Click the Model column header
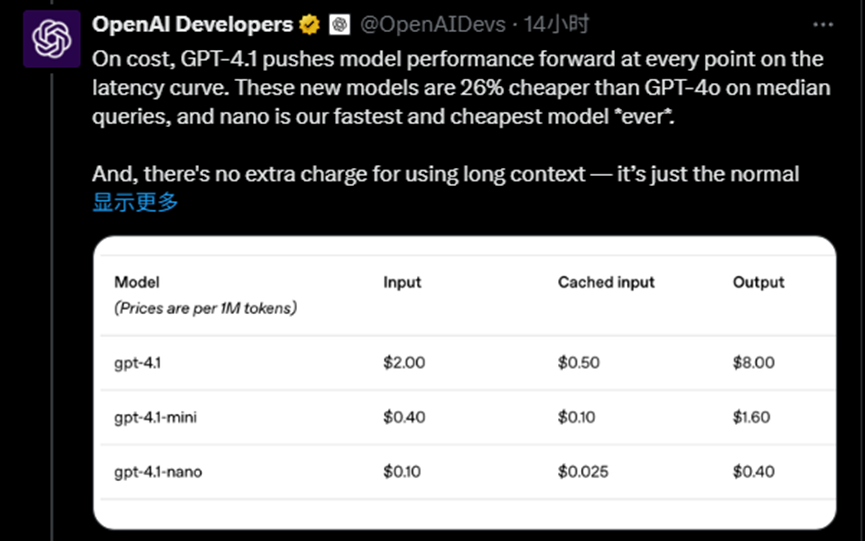Image resolution: width=865 pixels, height=541 pixels. 137,282
